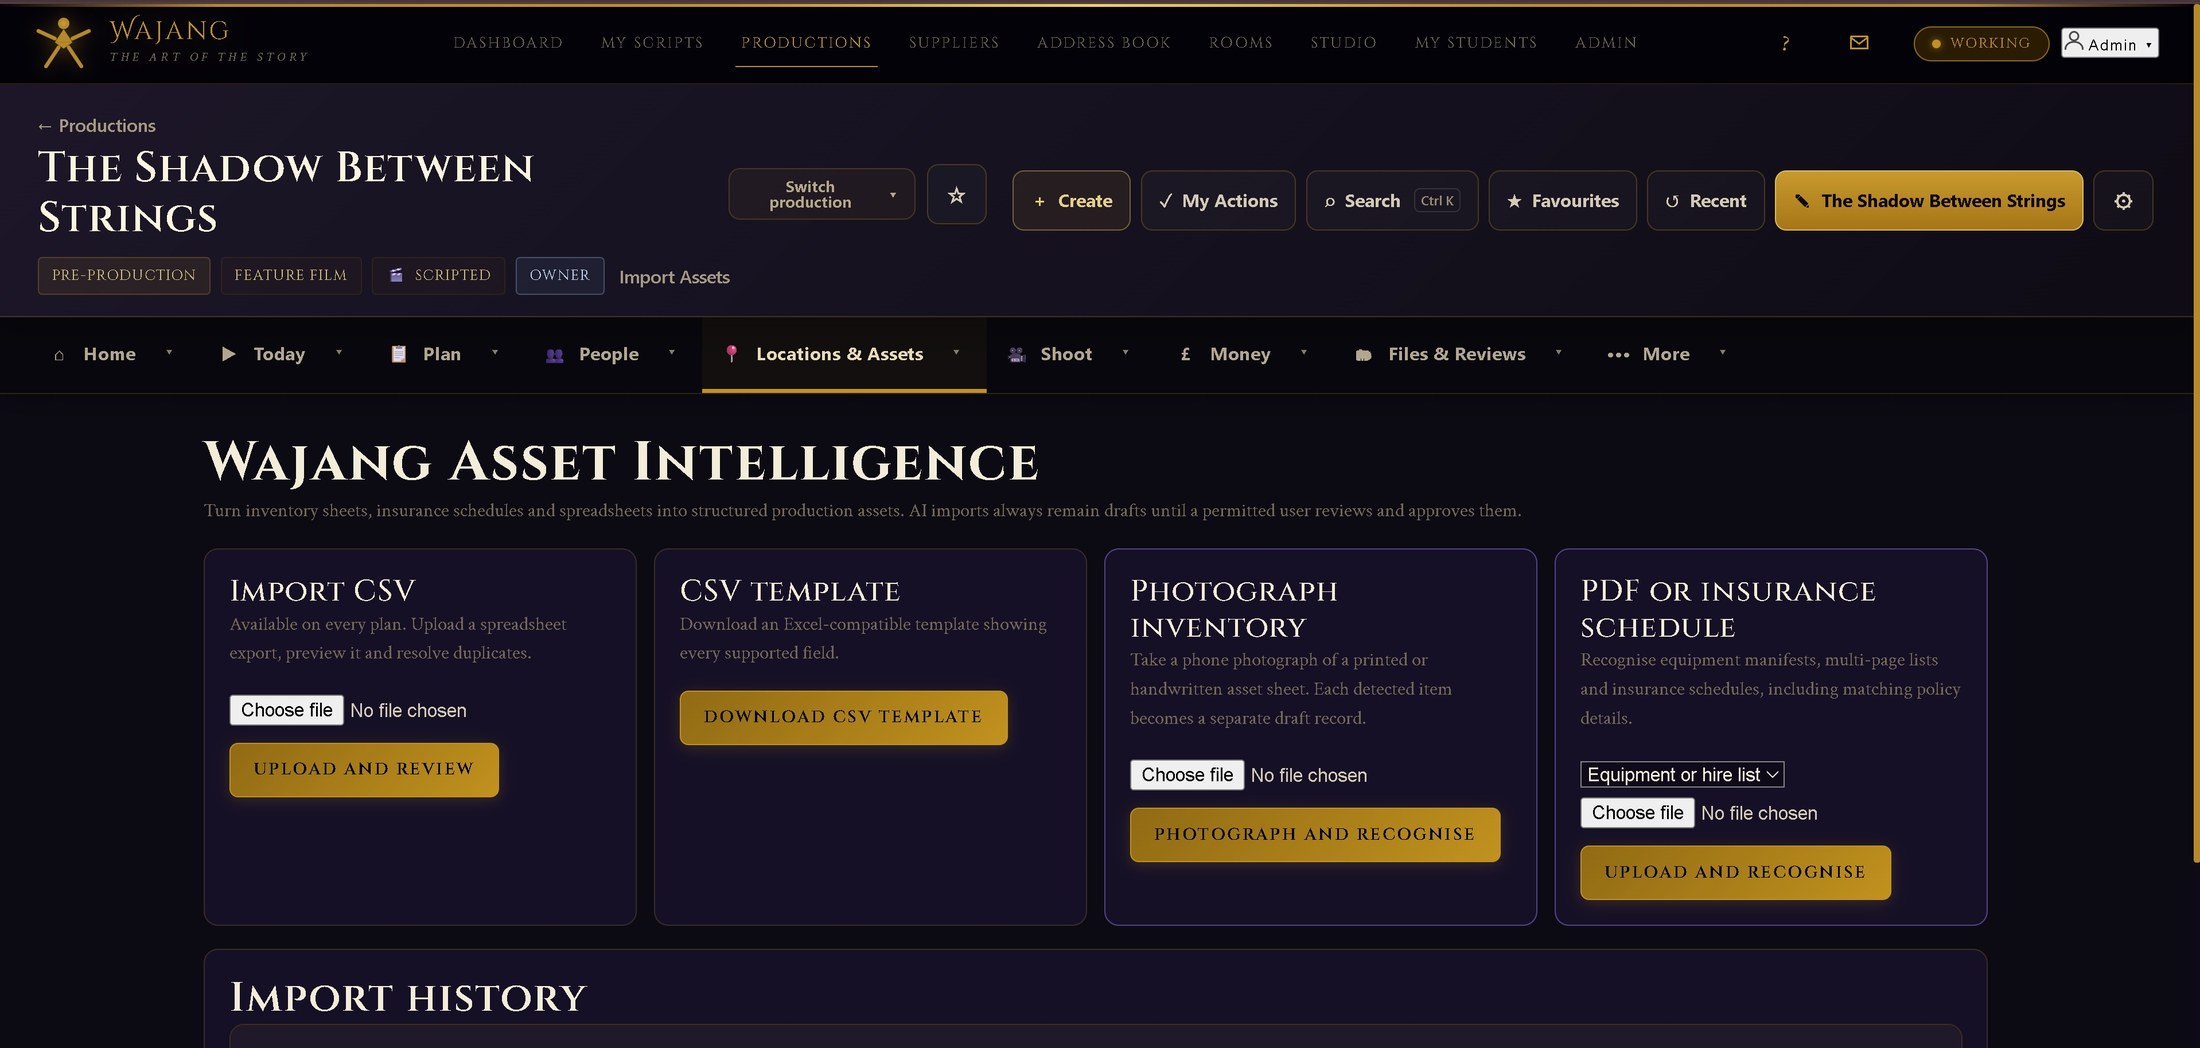Expand the Money menu arrow
This screenshot has height=1048, width=2200.
pos(1304,353)
